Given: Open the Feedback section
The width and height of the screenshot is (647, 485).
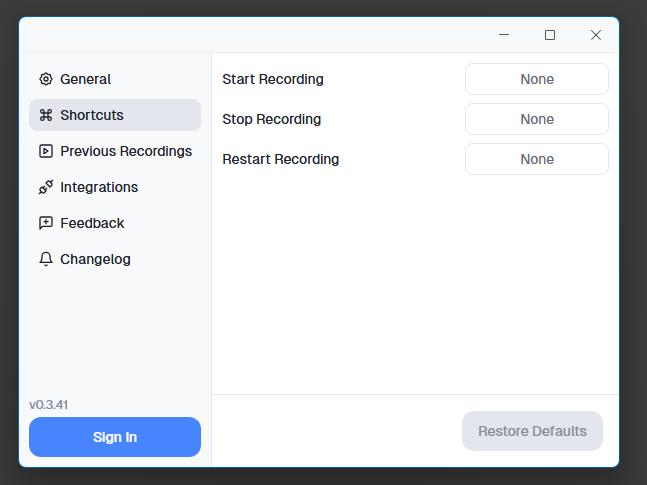Looking at the screenshot, I should [x=92, y=223].
